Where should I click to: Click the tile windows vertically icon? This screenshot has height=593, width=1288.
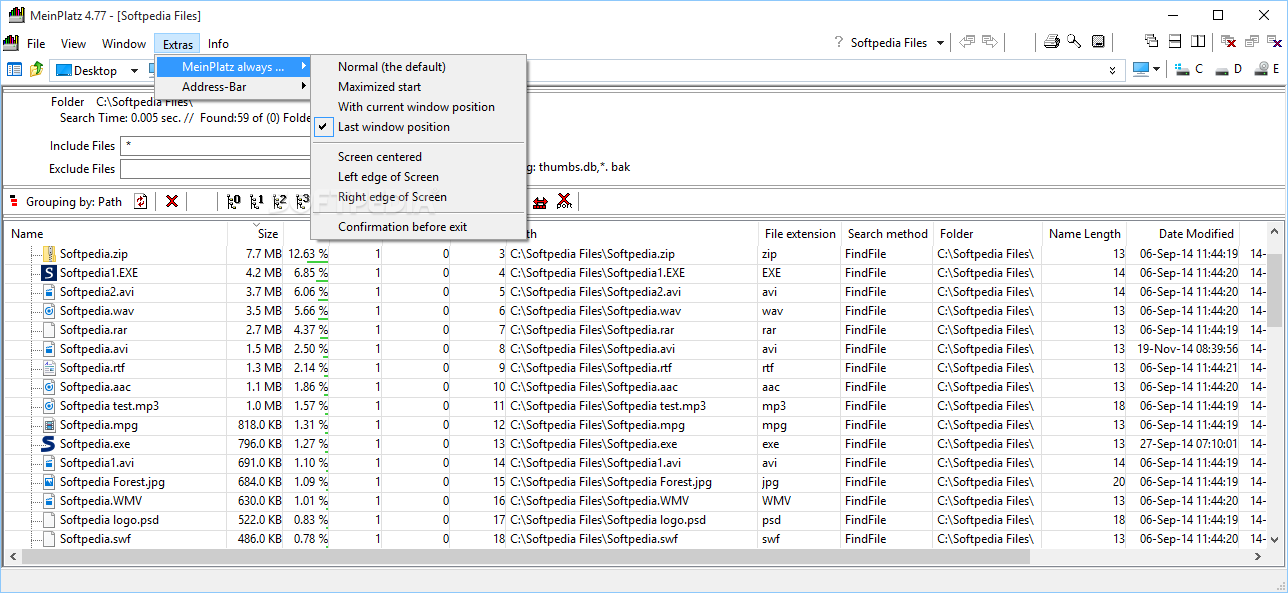tap(1199, 42)
